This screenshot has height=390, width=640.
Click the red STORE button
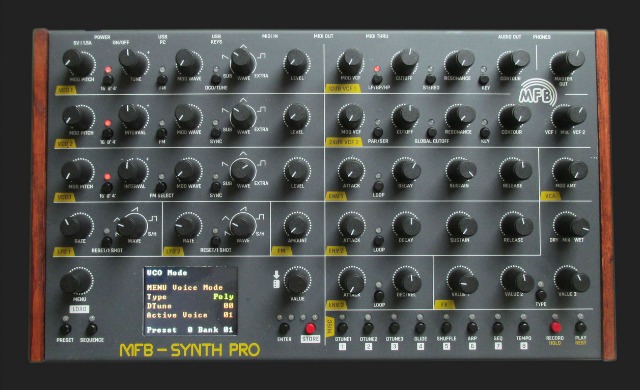pyautogui.click(x=310, y=328)
